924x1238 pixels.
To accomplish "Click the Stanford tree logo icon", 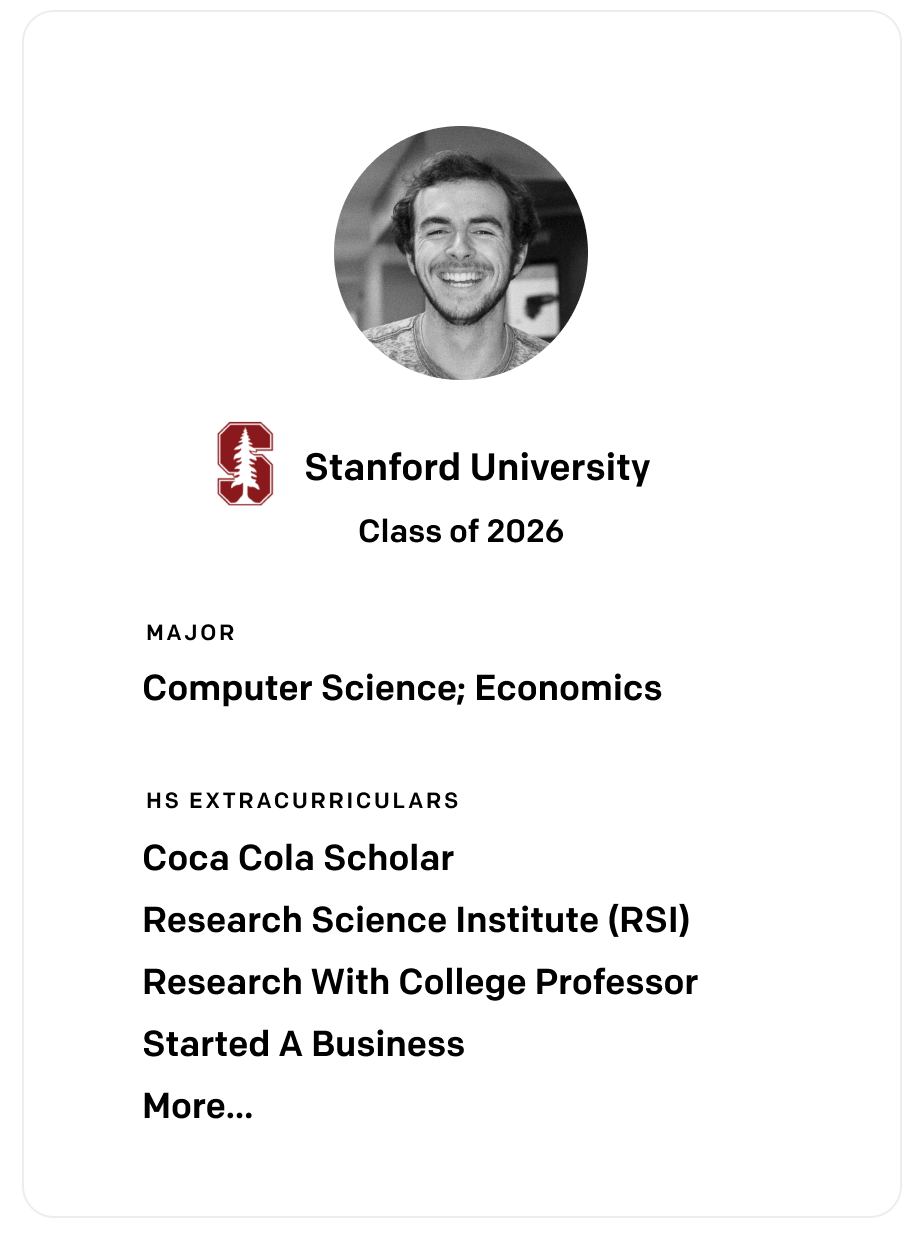I will pyautogui.click(x=245, y=463).
